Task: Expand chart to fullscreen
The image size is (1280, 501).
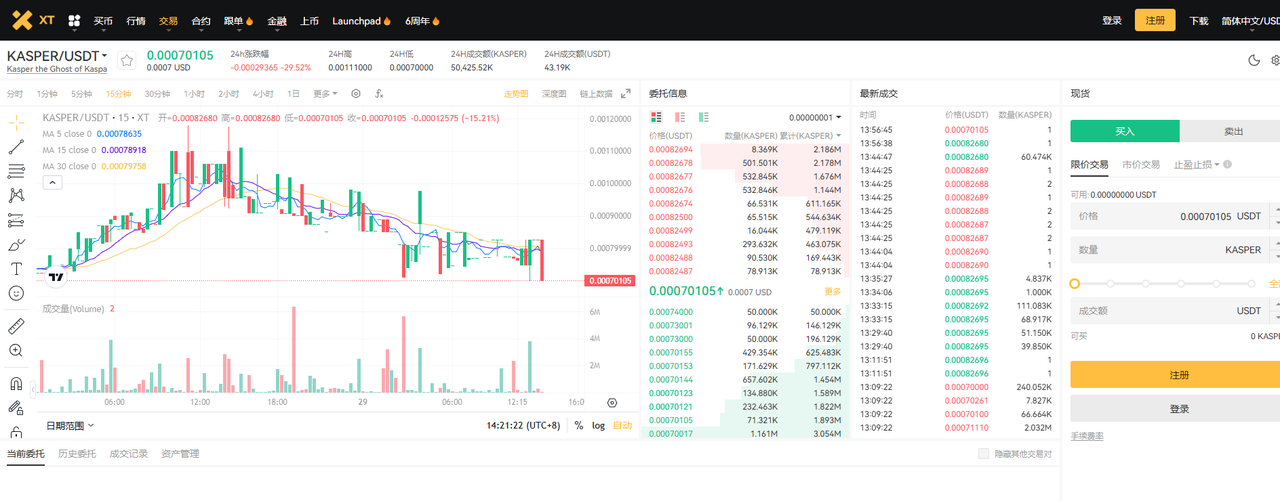Action: [626, 94]
